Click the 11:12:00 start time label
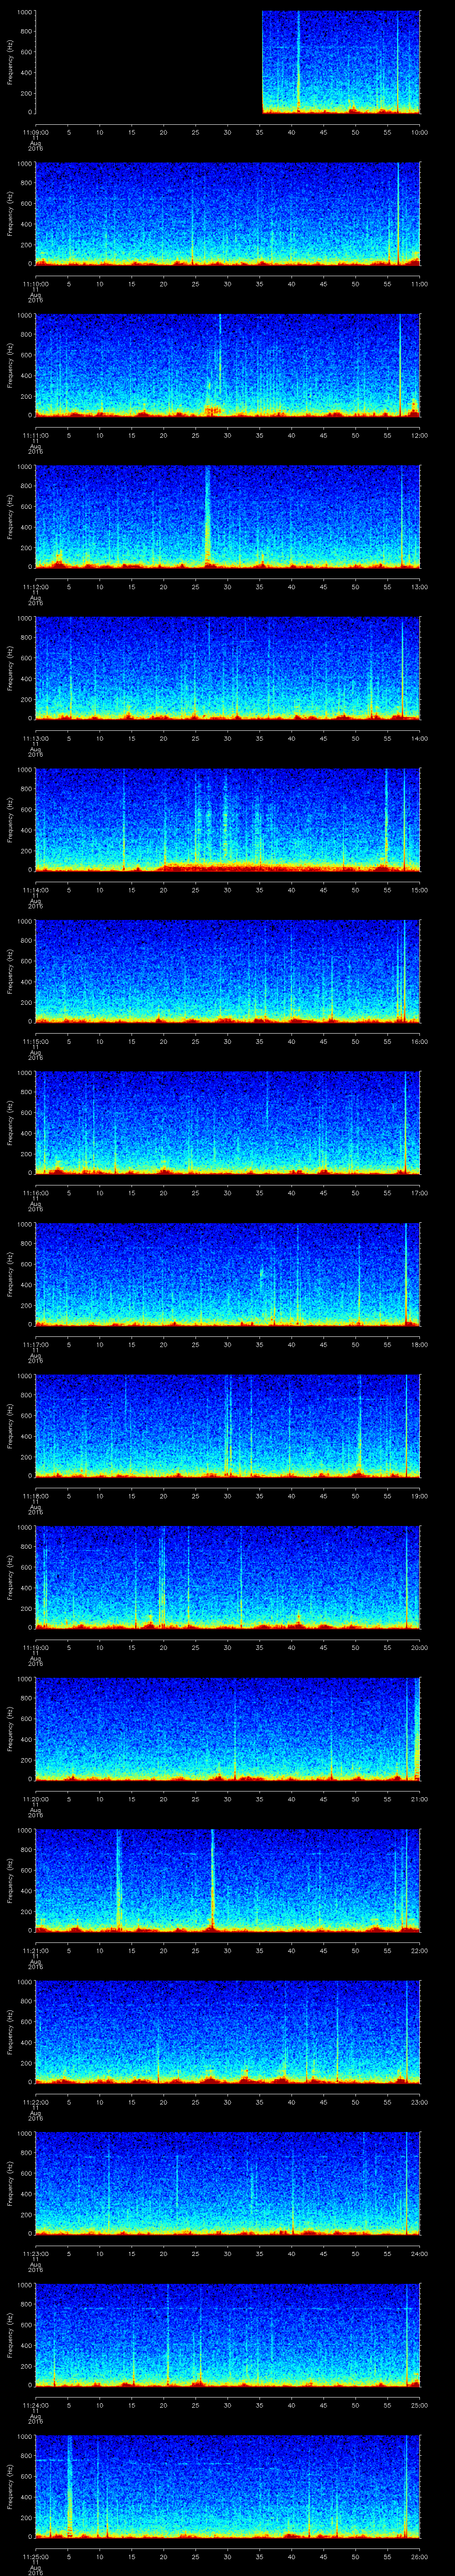This screenshot has width=455, height=2576. [x=35, y=587]
